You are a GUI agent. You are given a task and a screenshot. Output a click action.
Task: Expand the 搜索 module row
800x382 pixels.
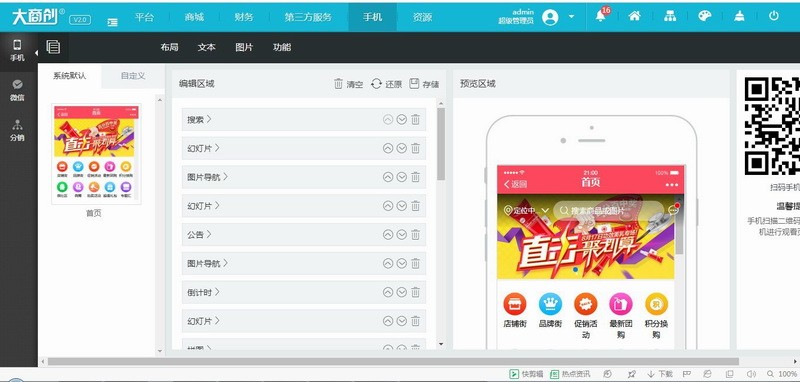click(304, 119)
